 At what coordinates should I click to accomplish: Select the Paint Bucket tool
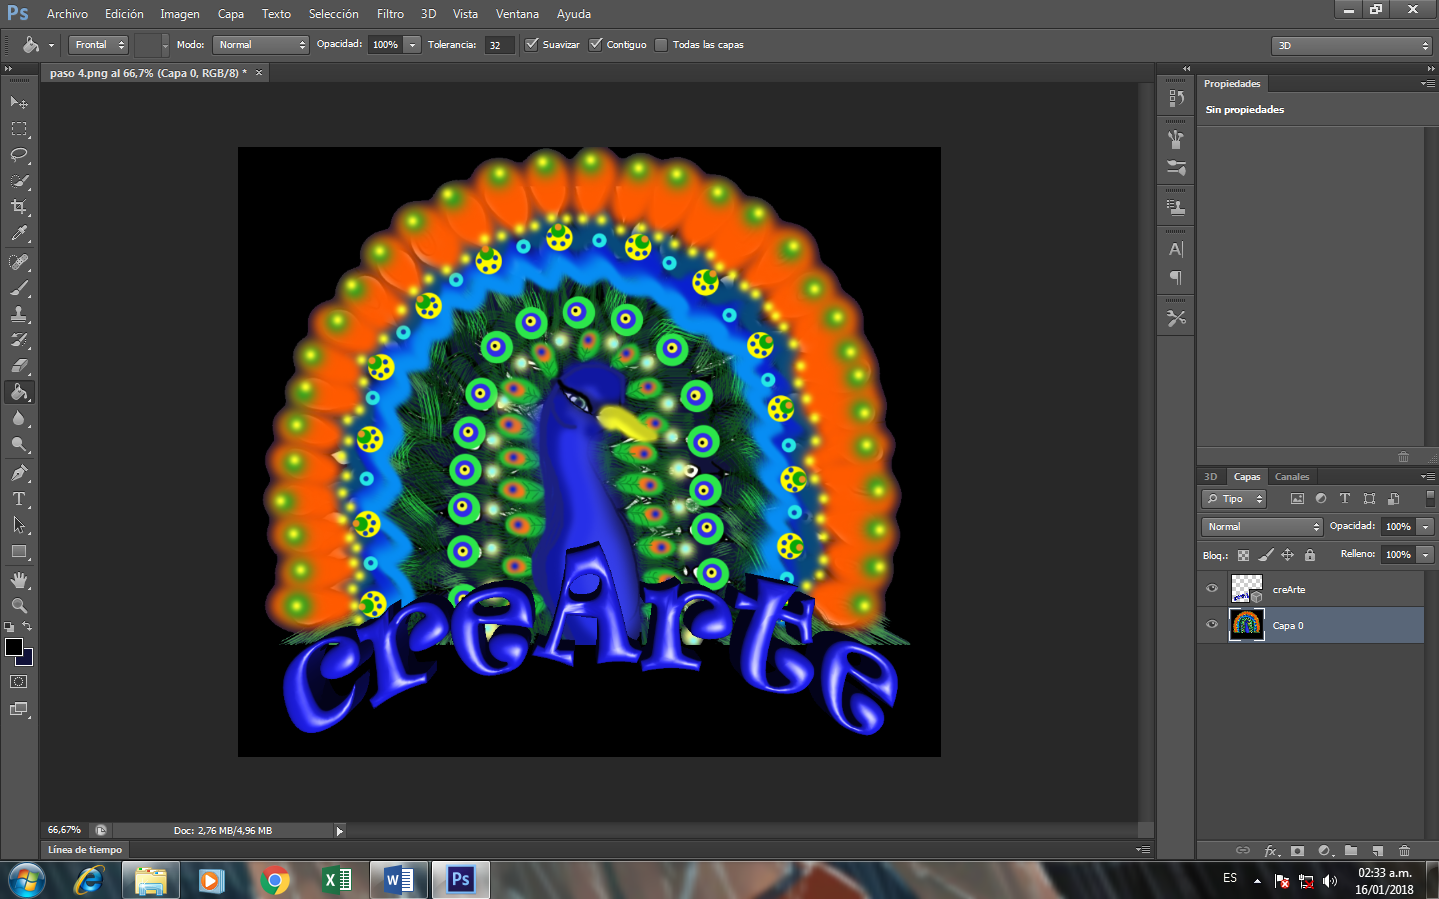[x=19, y=392]
